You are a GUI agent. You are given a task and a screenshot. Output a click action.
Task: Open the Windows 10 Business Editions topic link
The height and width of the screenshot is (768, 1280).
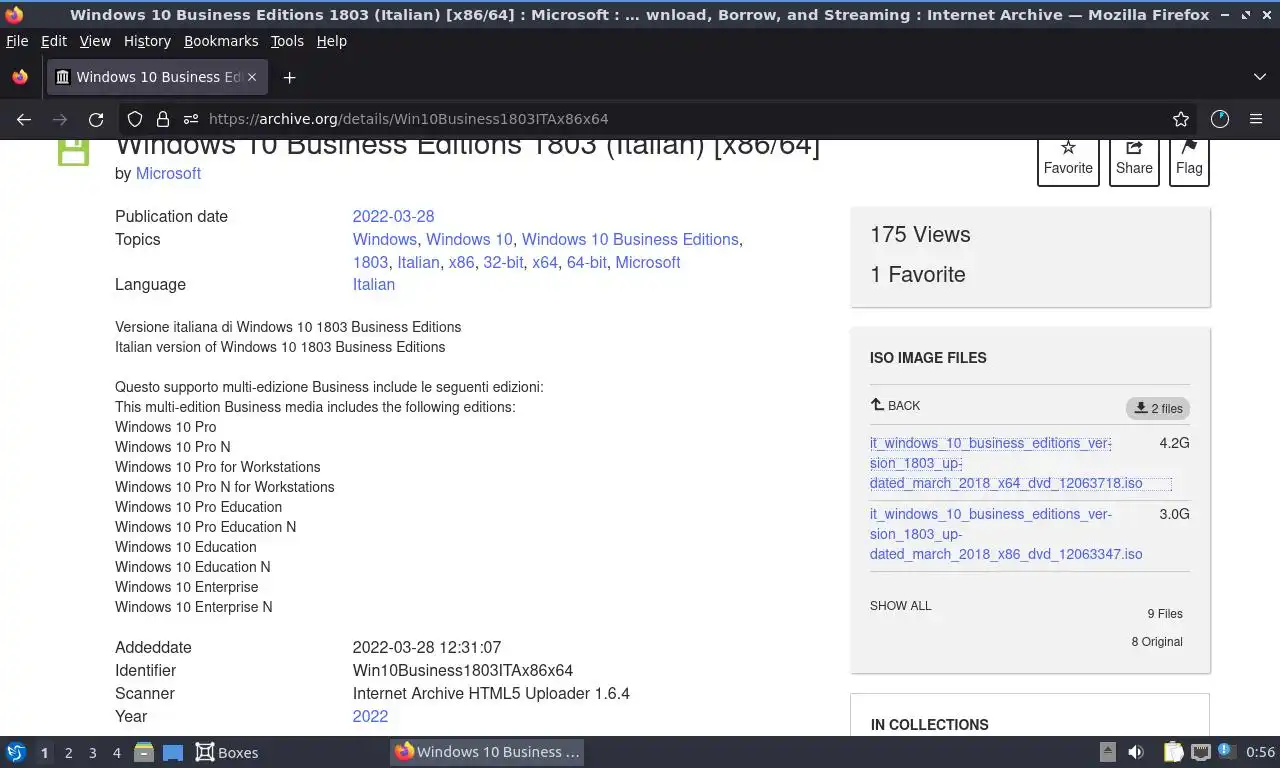point(630,239)
